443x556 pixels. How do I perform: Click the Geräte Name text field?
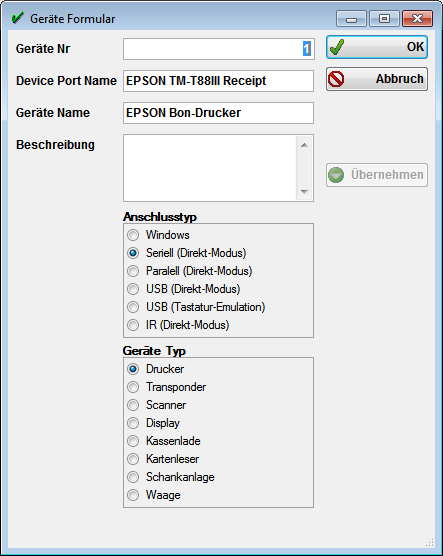pos(218,113)
